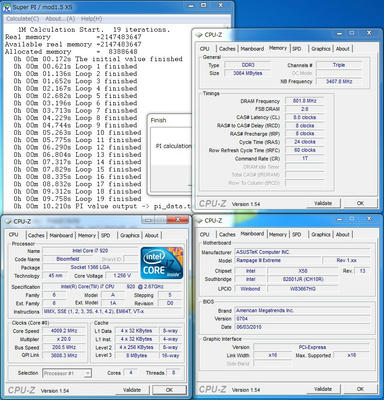Click the Triple channels value
The height and width of the screenshot is (400, 384).
click(339, 65)
